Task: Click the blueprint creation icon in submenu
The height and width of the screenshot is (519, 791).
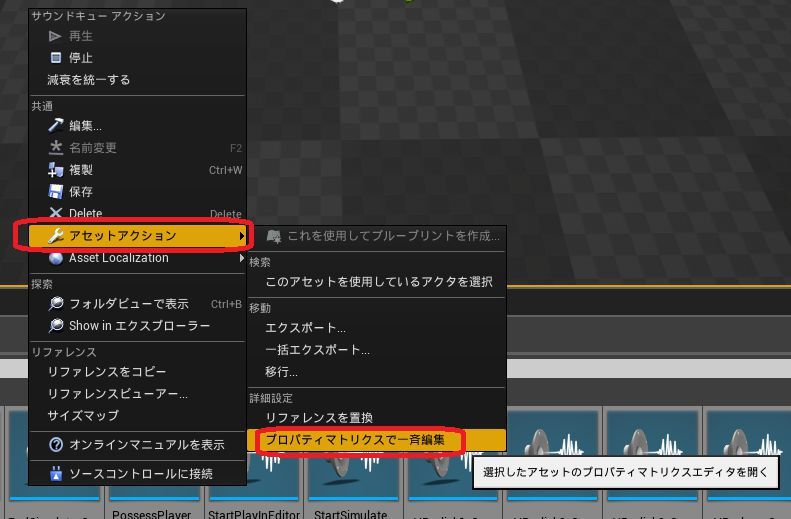Action: tap(274, 236)
